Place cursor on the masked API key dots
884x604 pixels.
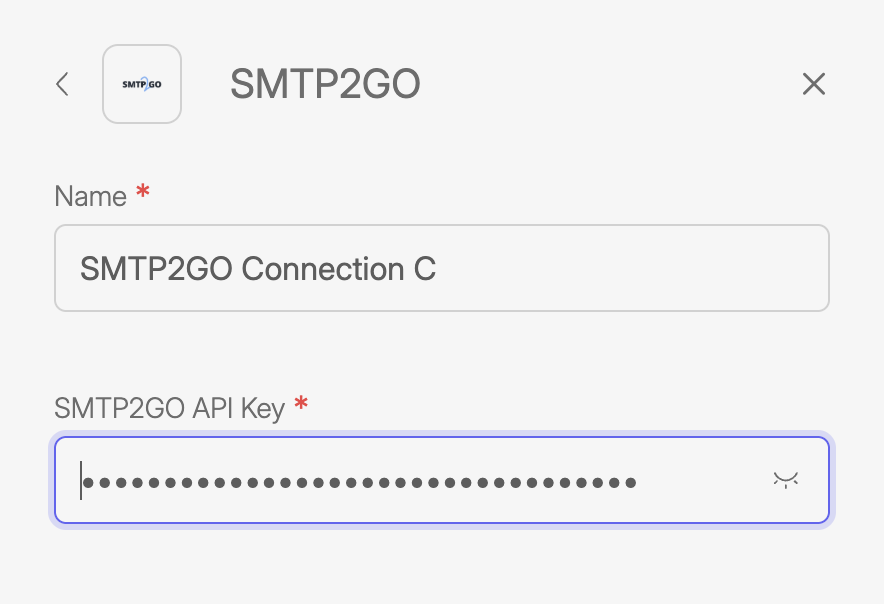tap(360, 483)
